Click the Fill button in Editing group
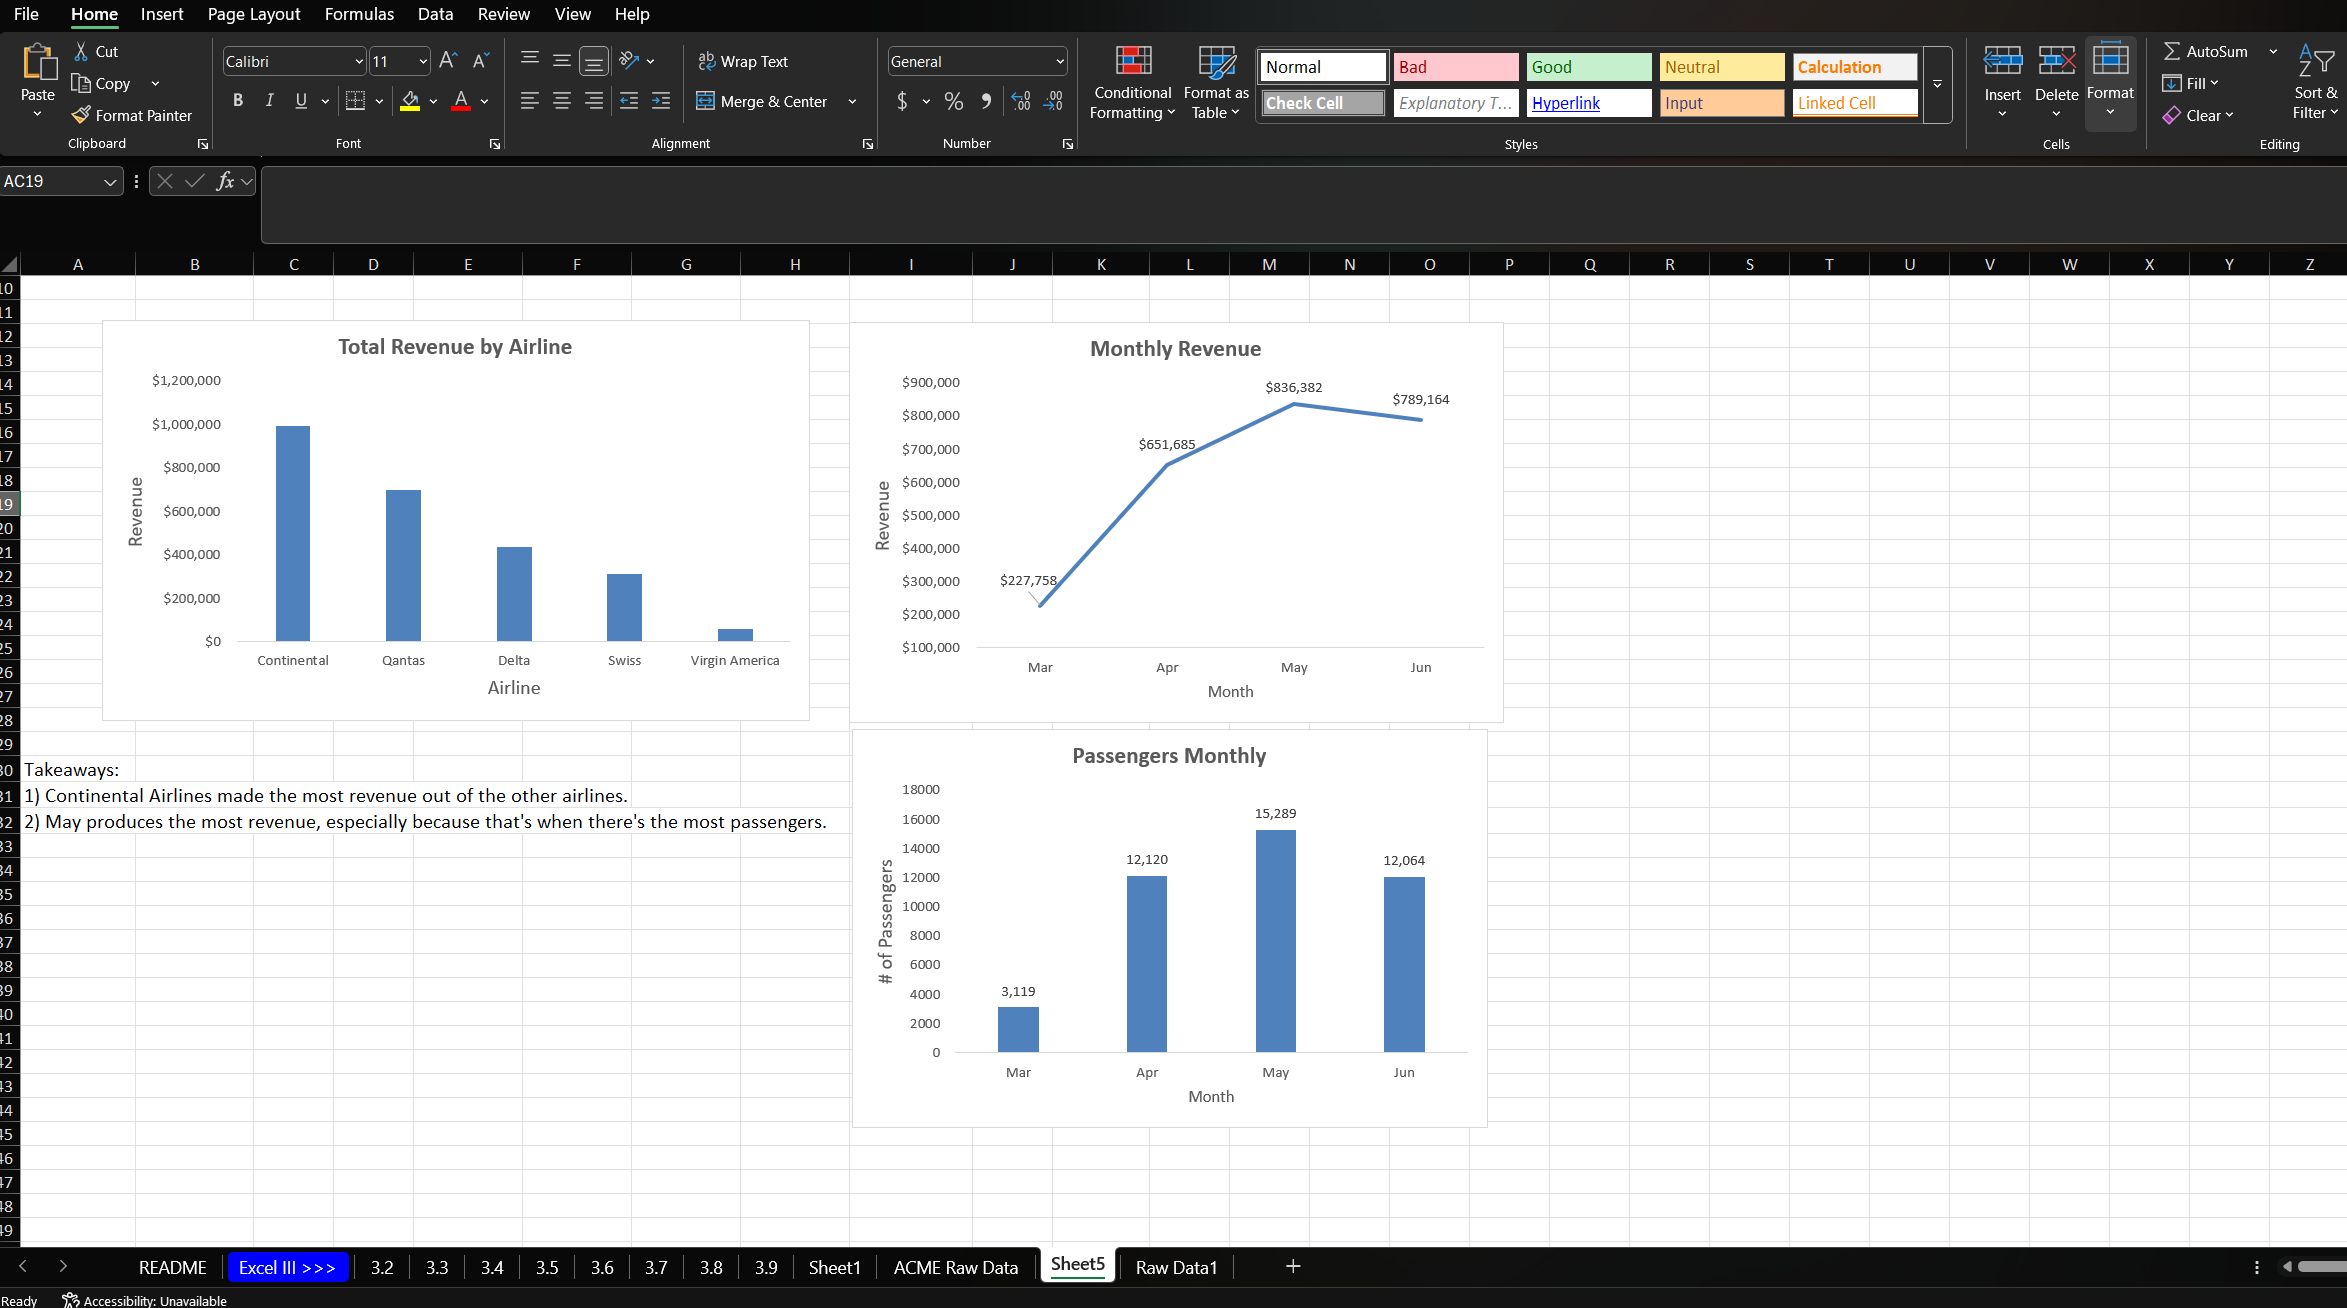2347x1308 pixels. [2190, 83]
